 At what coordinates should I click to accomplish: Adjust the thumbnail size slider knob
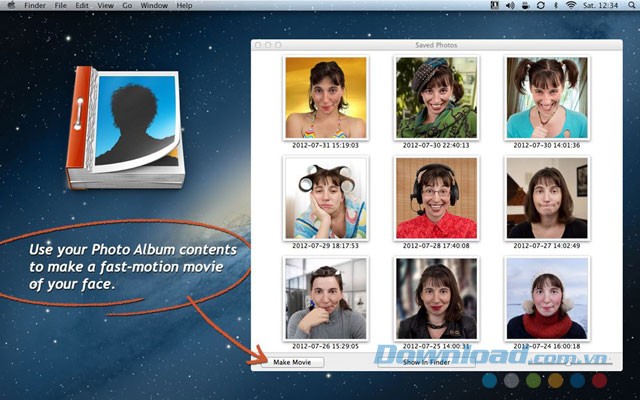coord(568,362)
